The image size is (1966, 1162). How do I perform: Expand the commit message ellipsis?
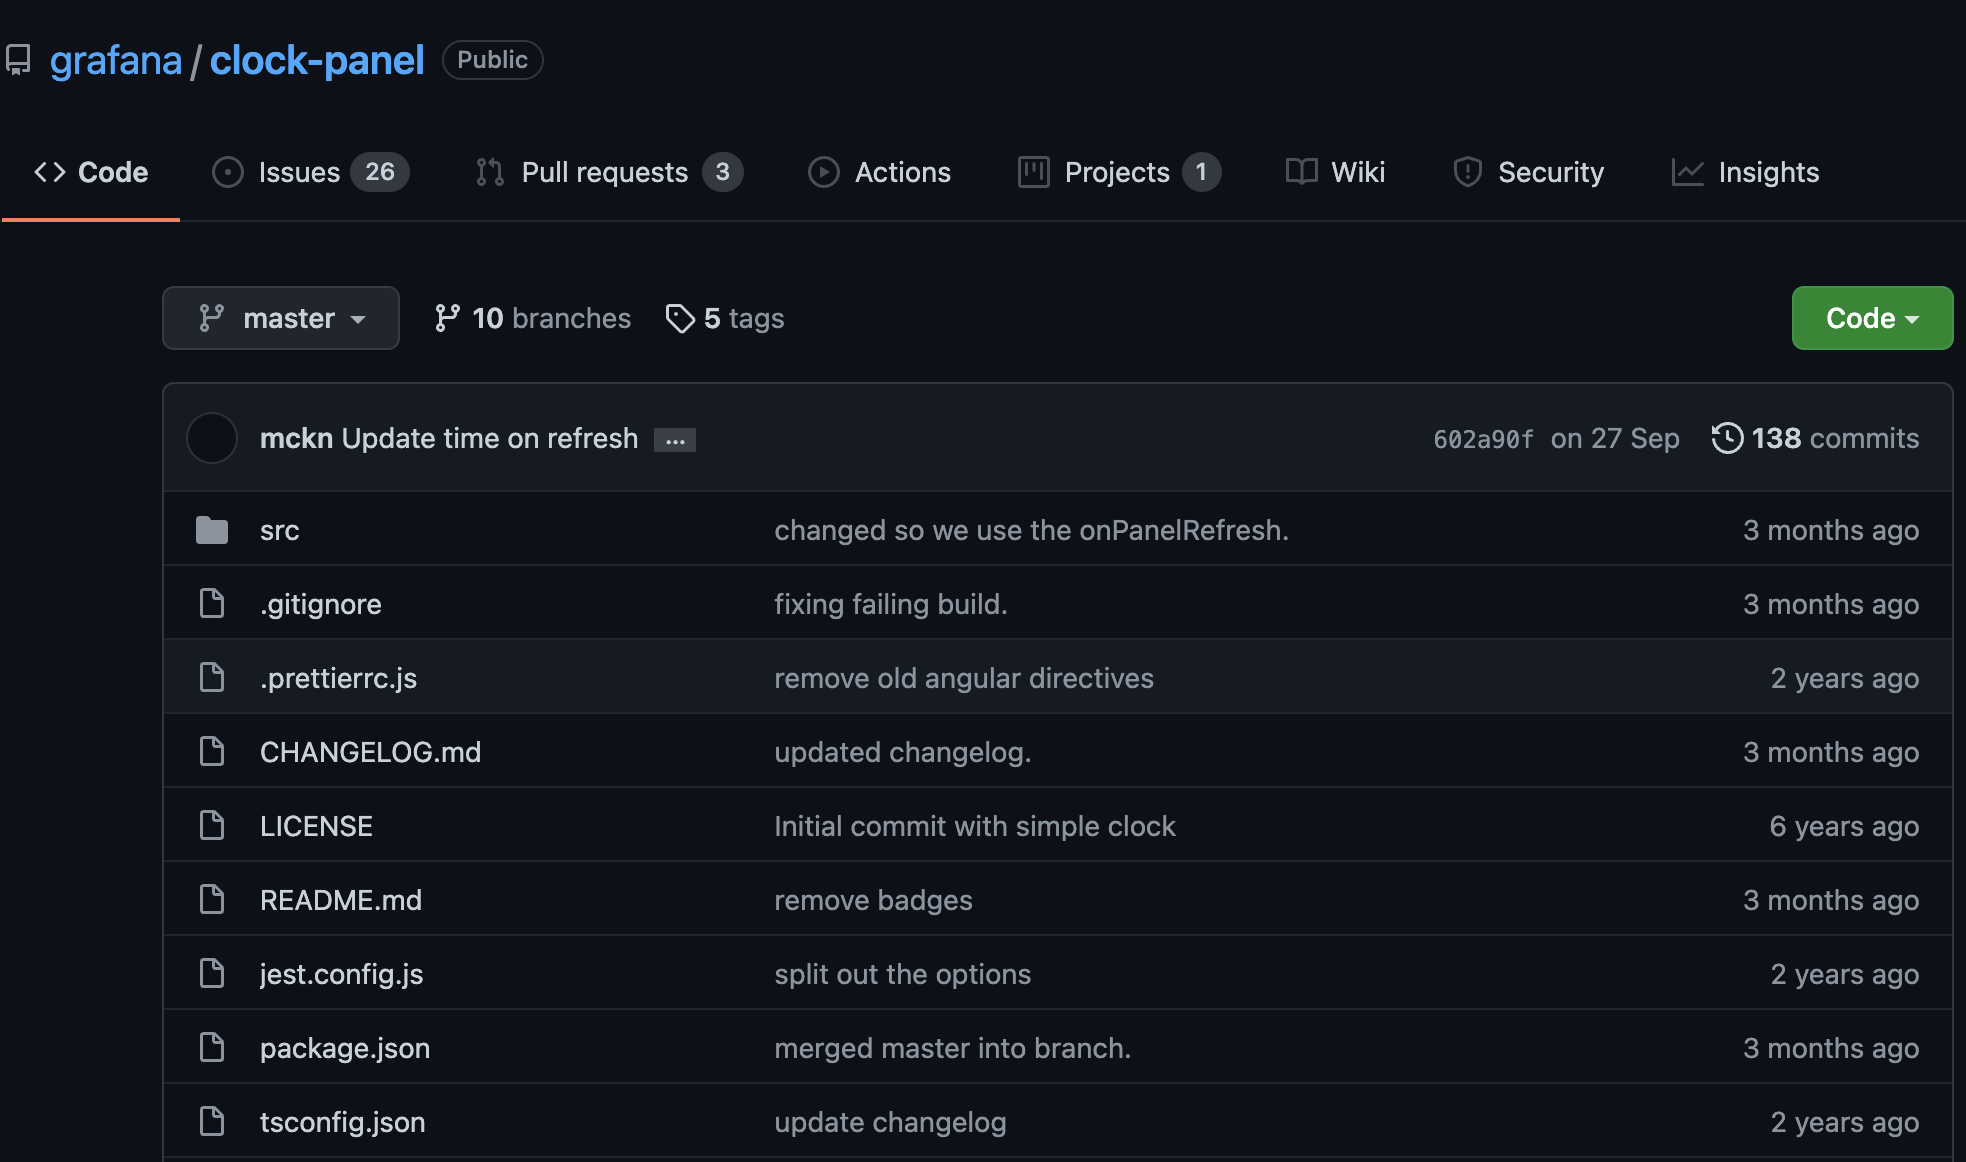(x=675, y=440)
